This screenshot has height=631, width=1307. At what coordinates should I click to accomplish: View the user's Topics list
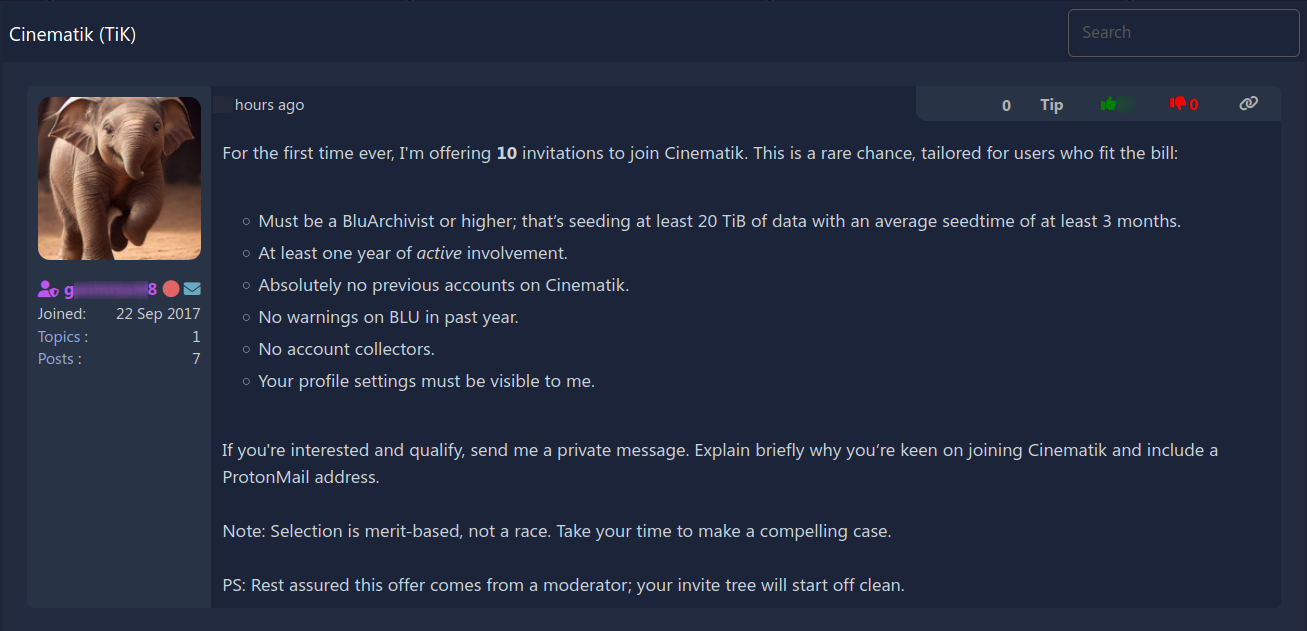coord(63,337)
